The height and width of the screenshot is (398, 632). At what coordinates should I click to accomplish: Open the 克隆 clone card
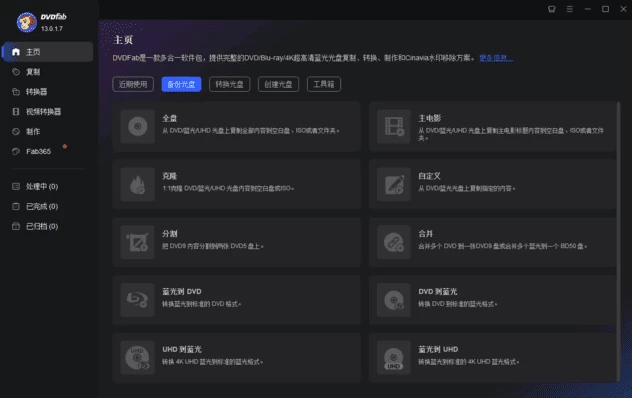click(x=237, y=184)
